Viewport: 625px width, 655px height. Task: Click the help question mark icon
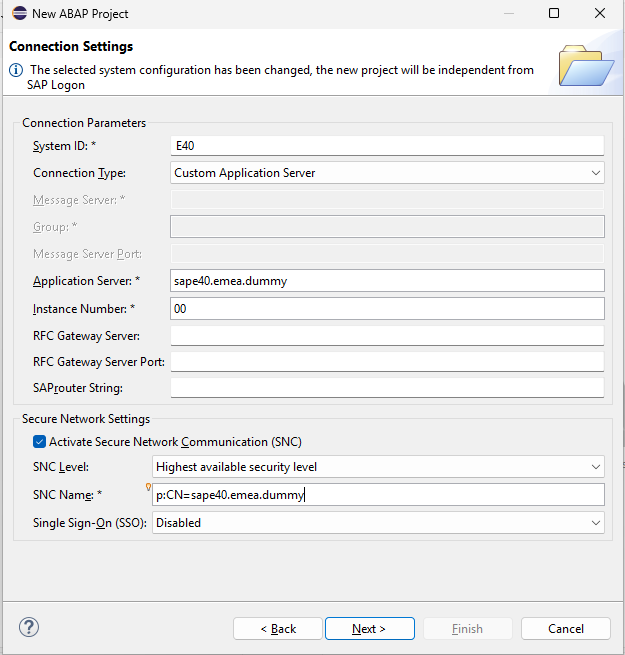pos(29,627)
